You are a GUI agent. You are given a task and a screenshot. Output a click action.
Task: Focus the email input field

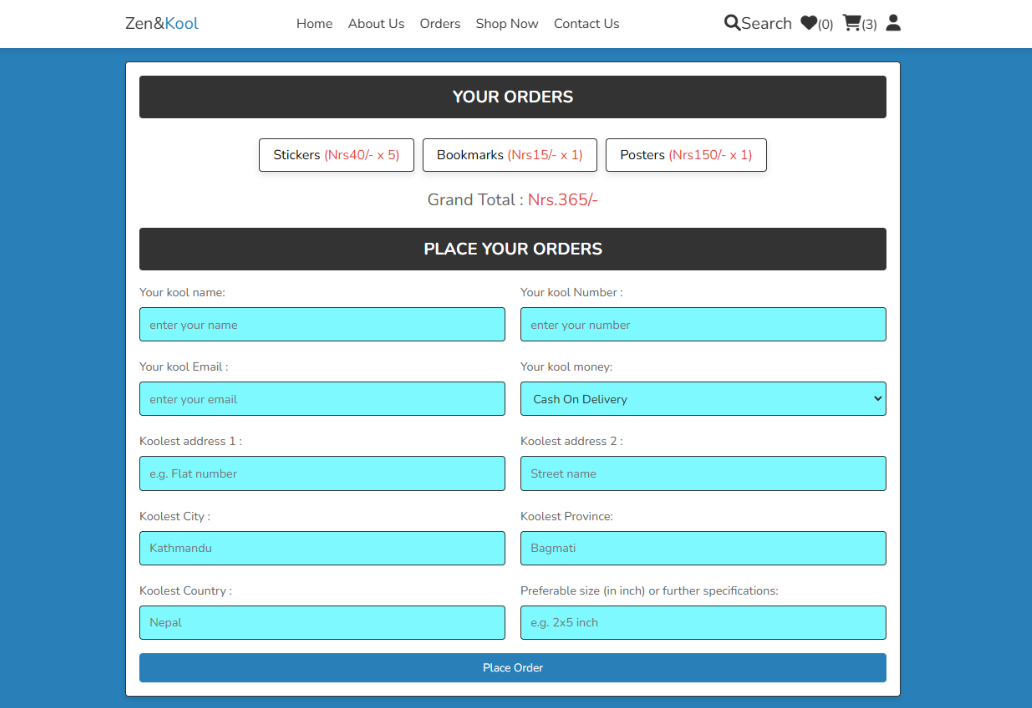point(322,399)
